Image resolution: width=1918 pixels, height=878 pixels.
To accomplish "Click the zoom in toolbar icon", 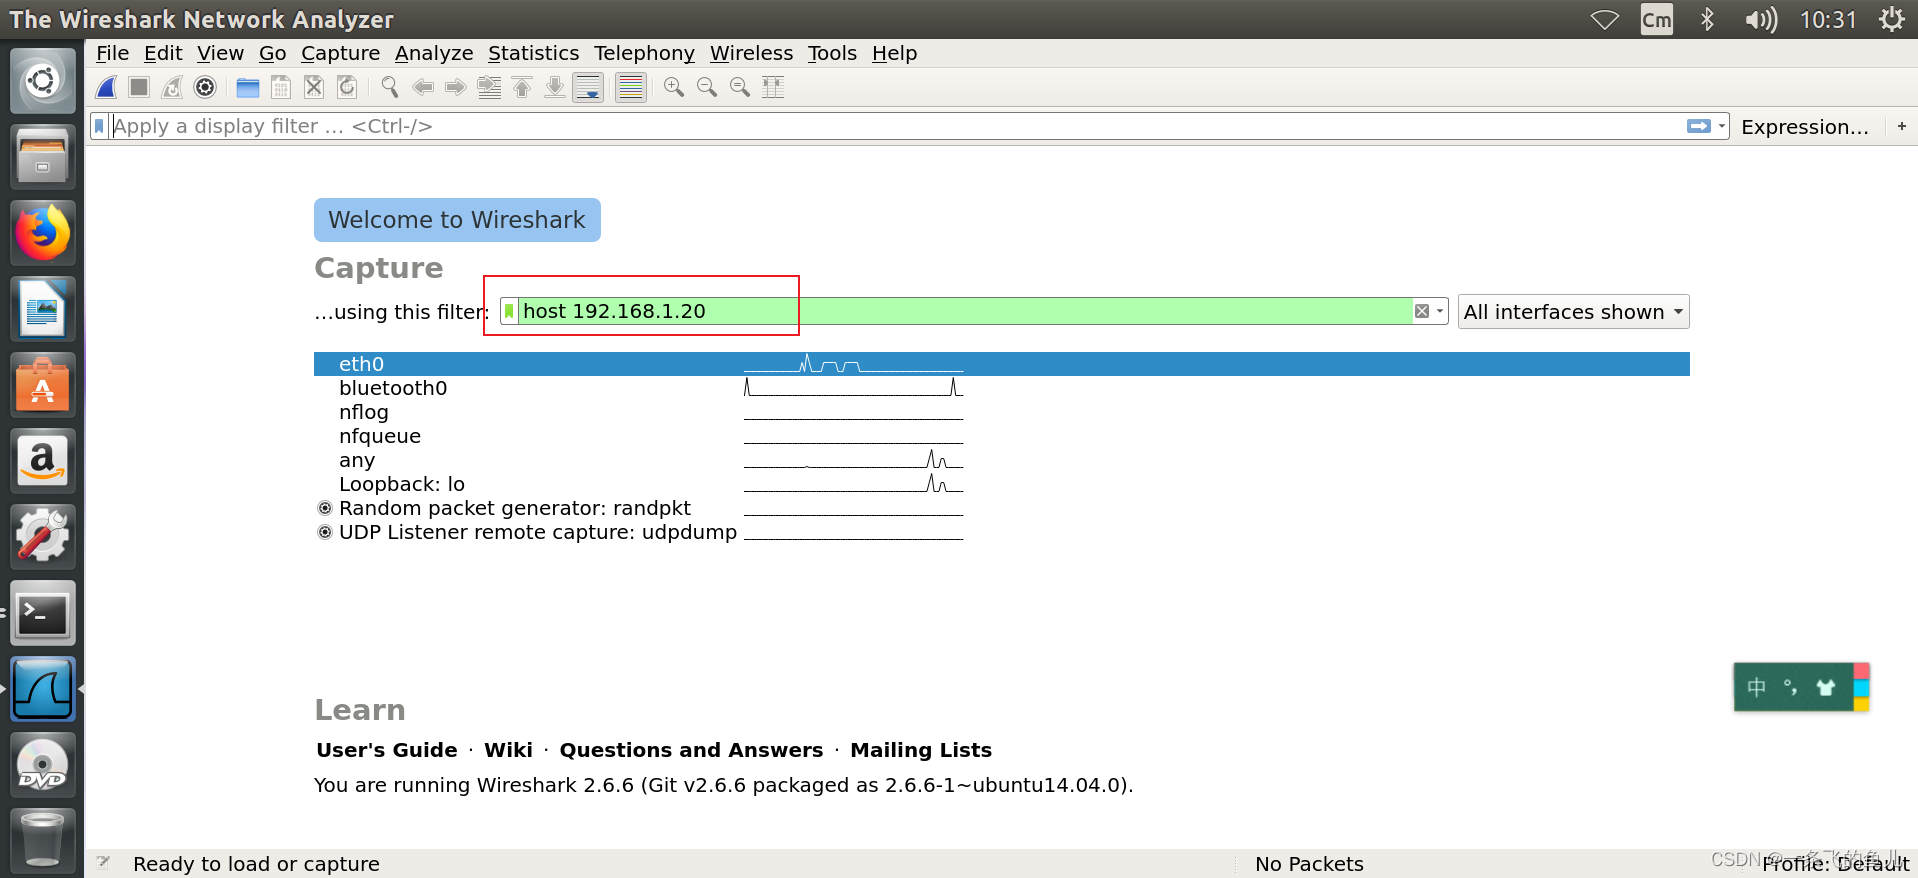I will click(x=674, y=88).
